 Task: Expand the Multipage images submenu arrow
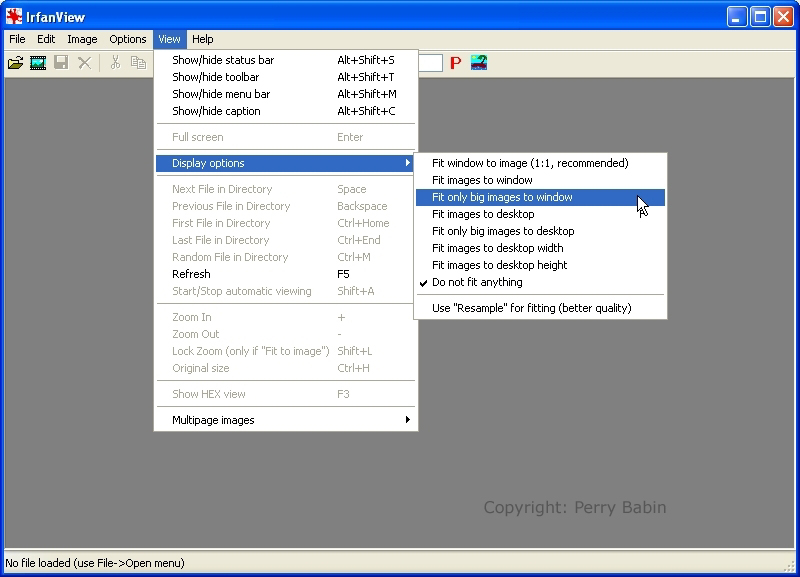point(407,420)
